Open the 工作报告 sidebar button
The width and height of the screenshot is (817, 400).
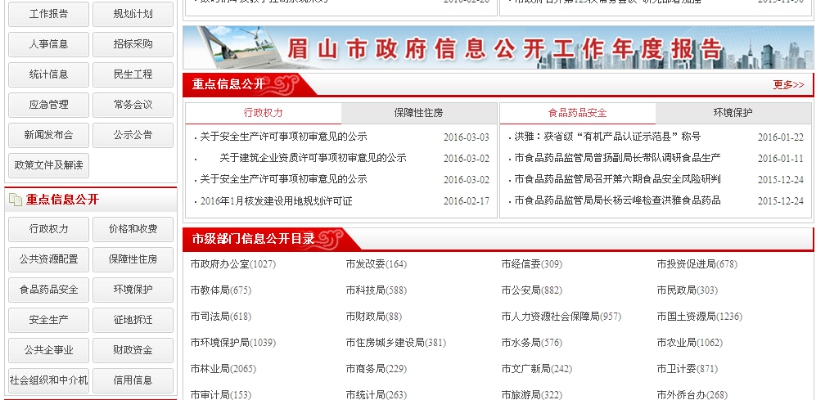click(x=48, y=14)
